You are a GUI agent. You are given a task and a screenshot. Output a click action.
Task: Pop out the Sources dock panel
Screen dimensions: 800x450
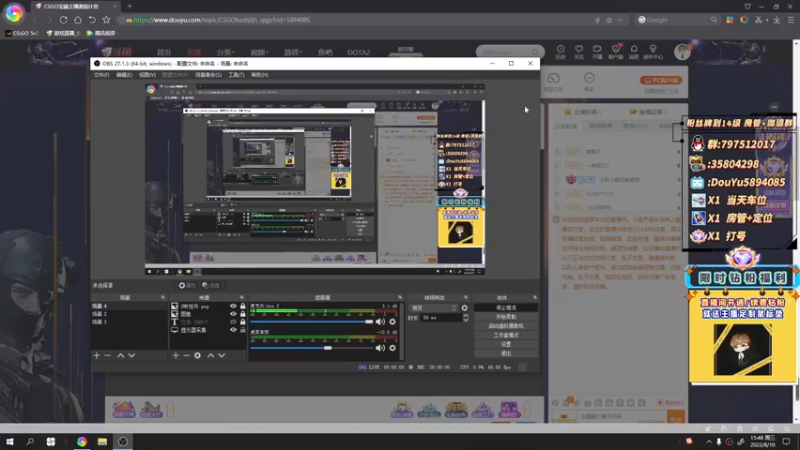coord(242,297)
